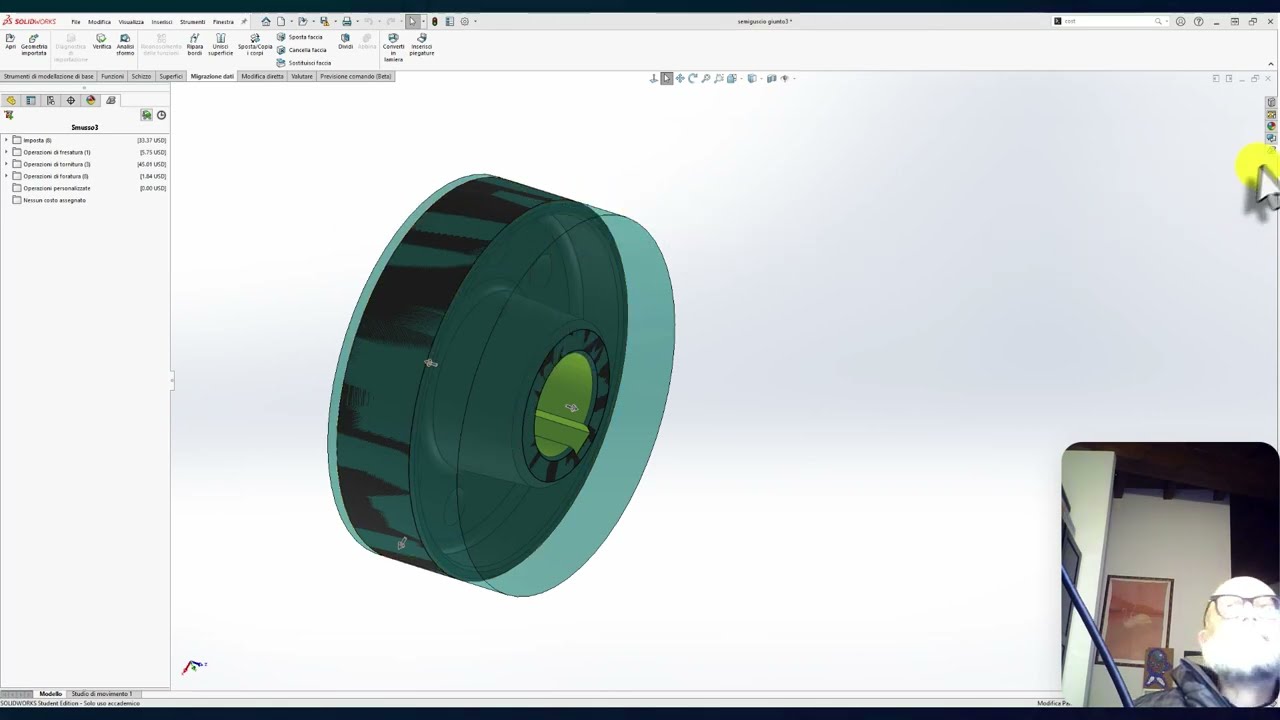The width and height of the screenshot is (1280, 720).
Task: Switch to the Funzioni tab
Action: (112, 76)
